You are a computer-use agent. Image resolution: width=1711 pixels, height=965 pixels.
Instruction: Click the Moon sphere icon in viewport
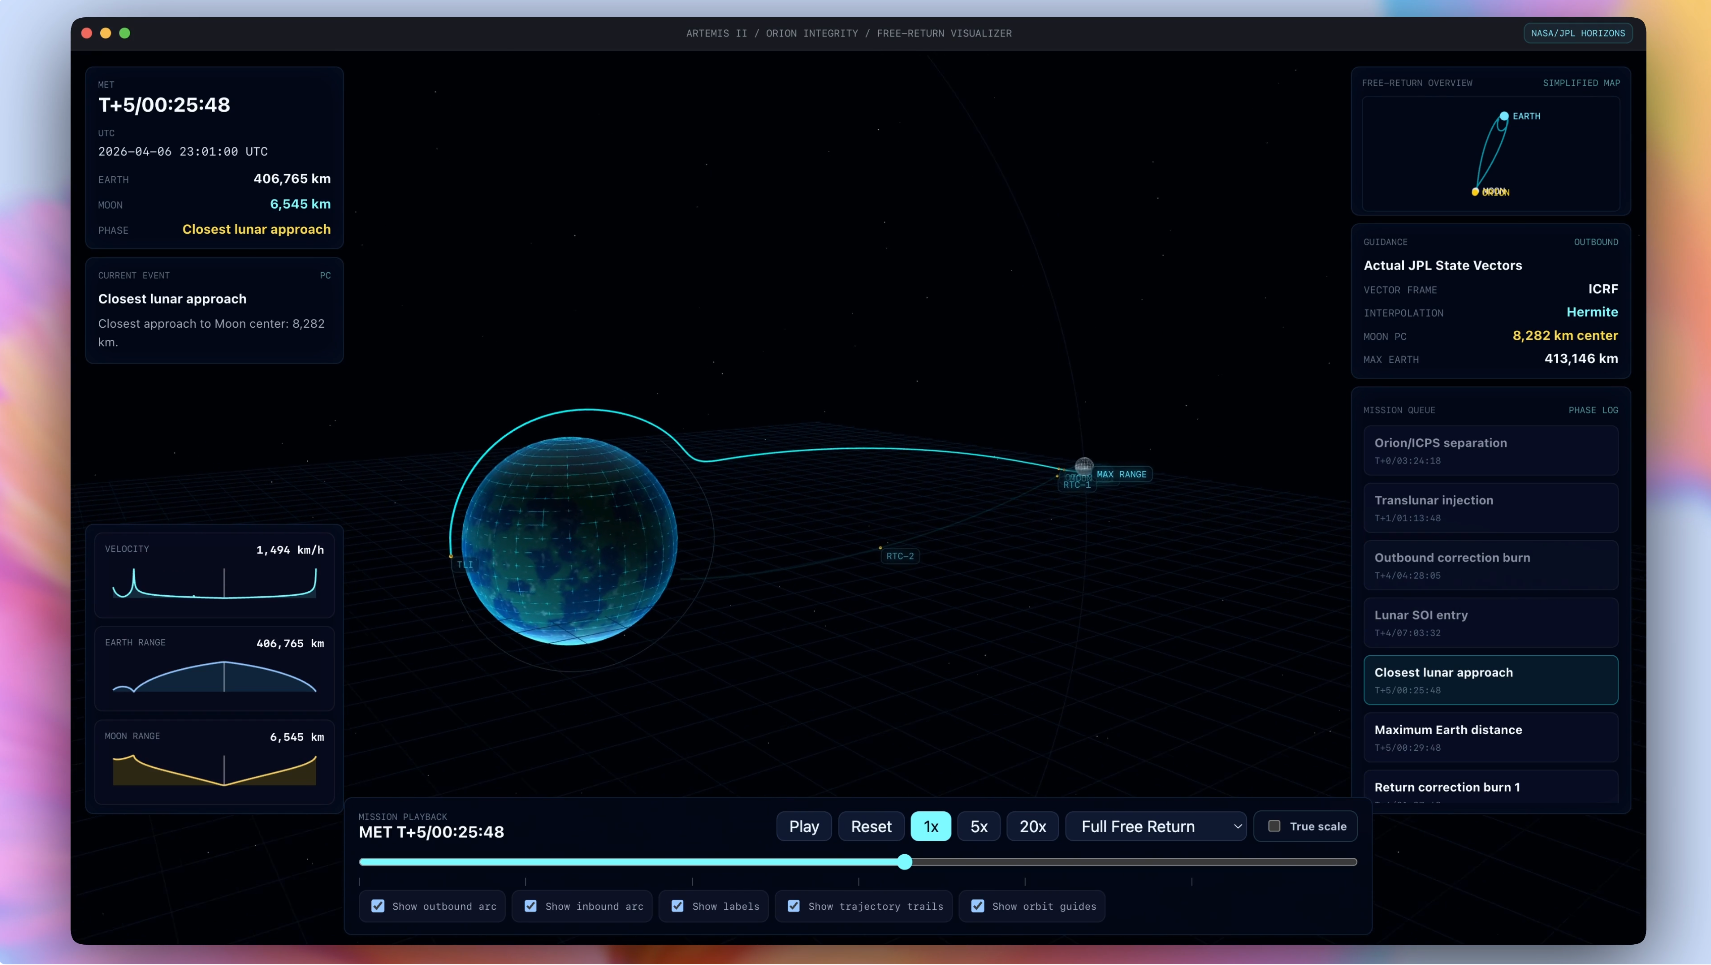tap(1084, 466)
